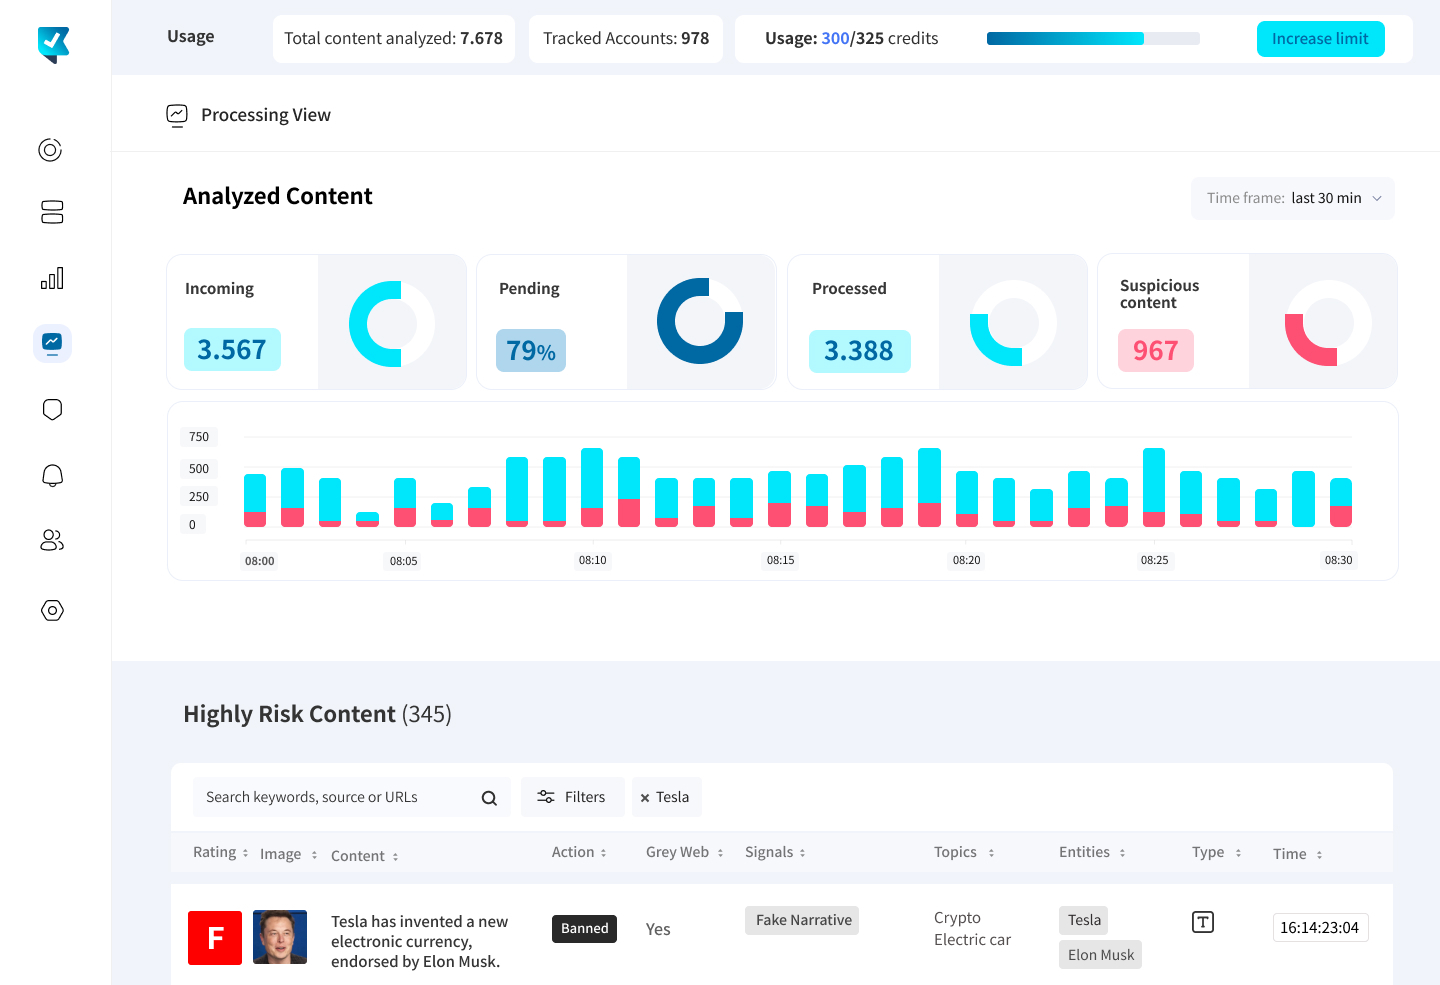
Task: Open the Filters button
Action: pos(573,797)
